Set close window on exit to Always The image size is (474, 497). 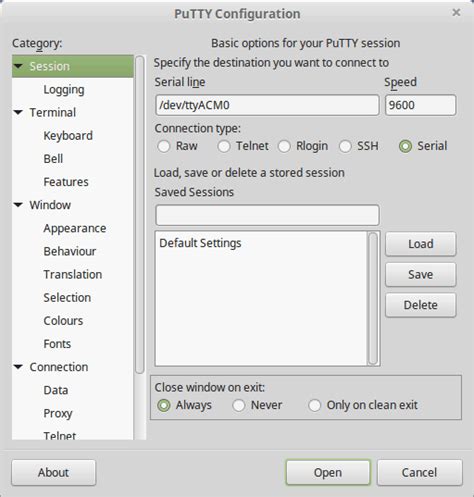tap(164, 405)
